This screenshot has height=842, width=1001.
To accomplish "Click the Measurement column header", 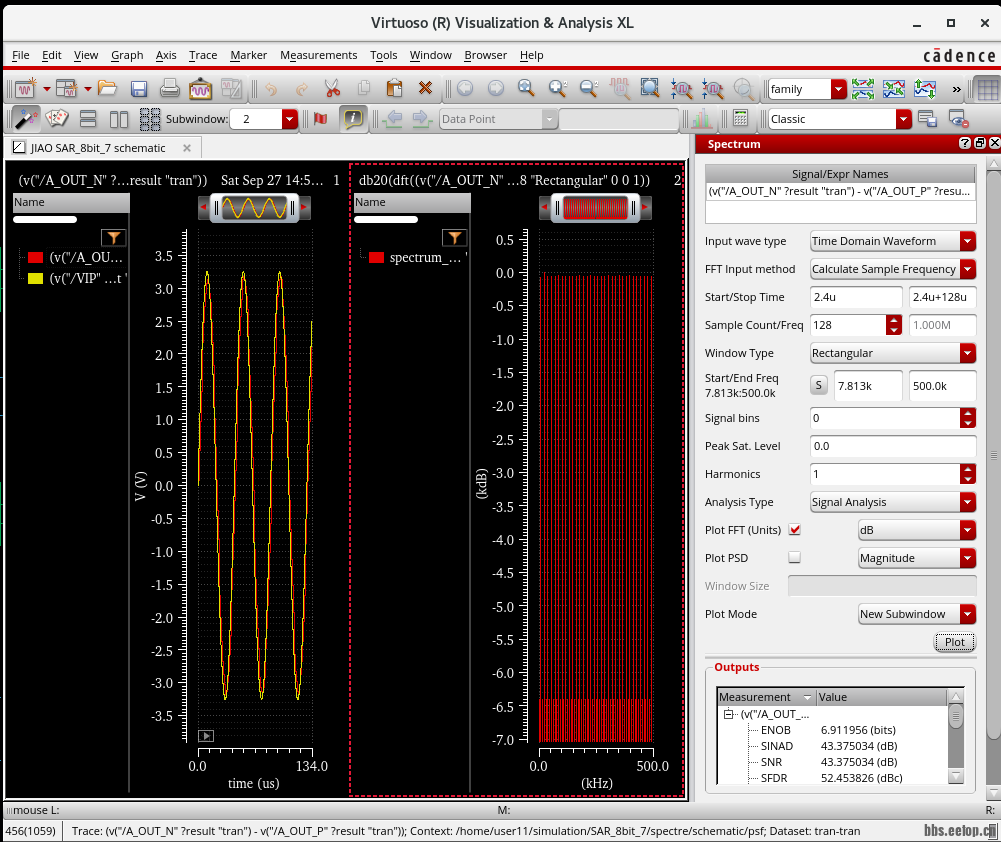I will [765, 696].
